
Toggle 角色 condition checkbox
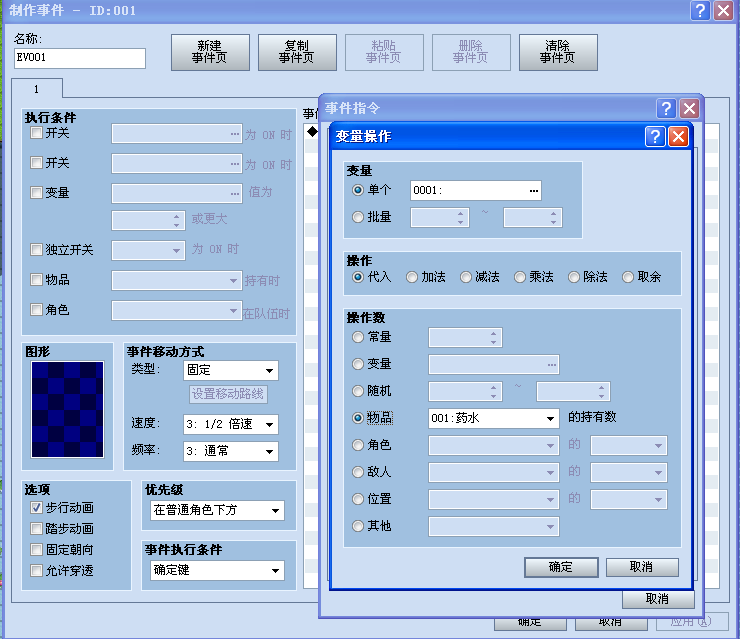[x=36, y=310]
